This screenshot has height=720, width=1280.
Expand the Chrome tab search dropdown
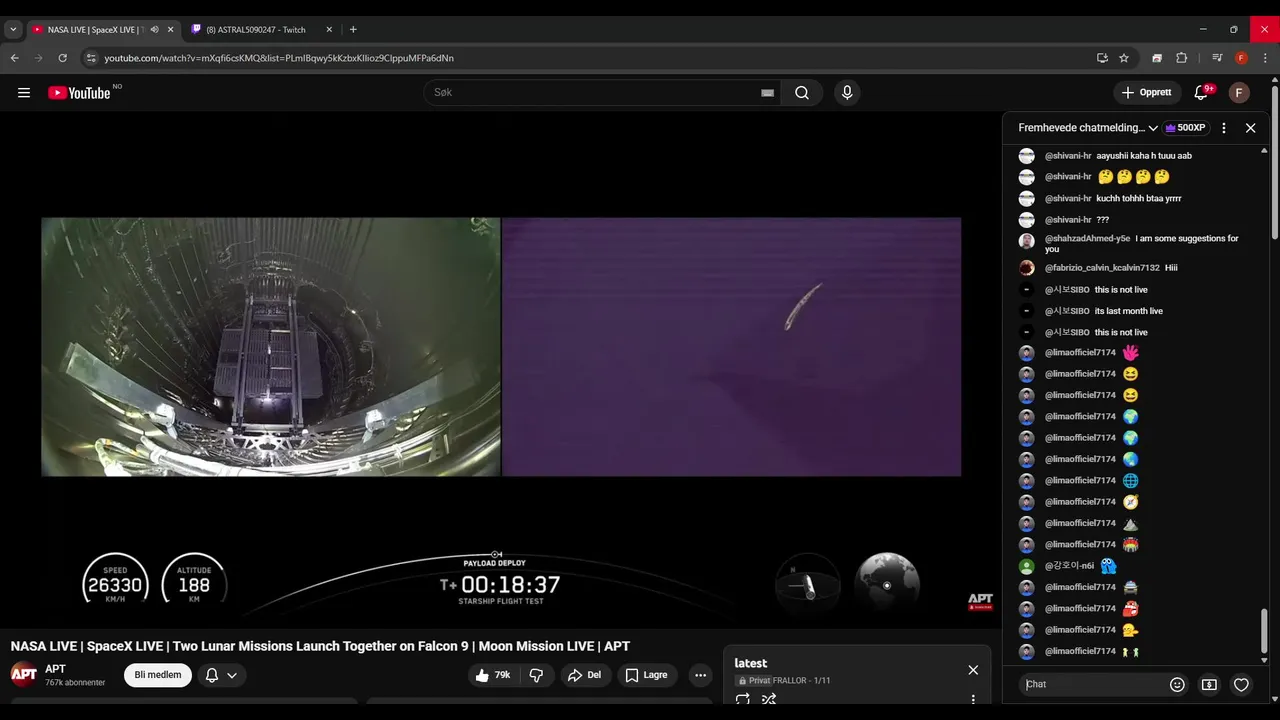point(13,30)
